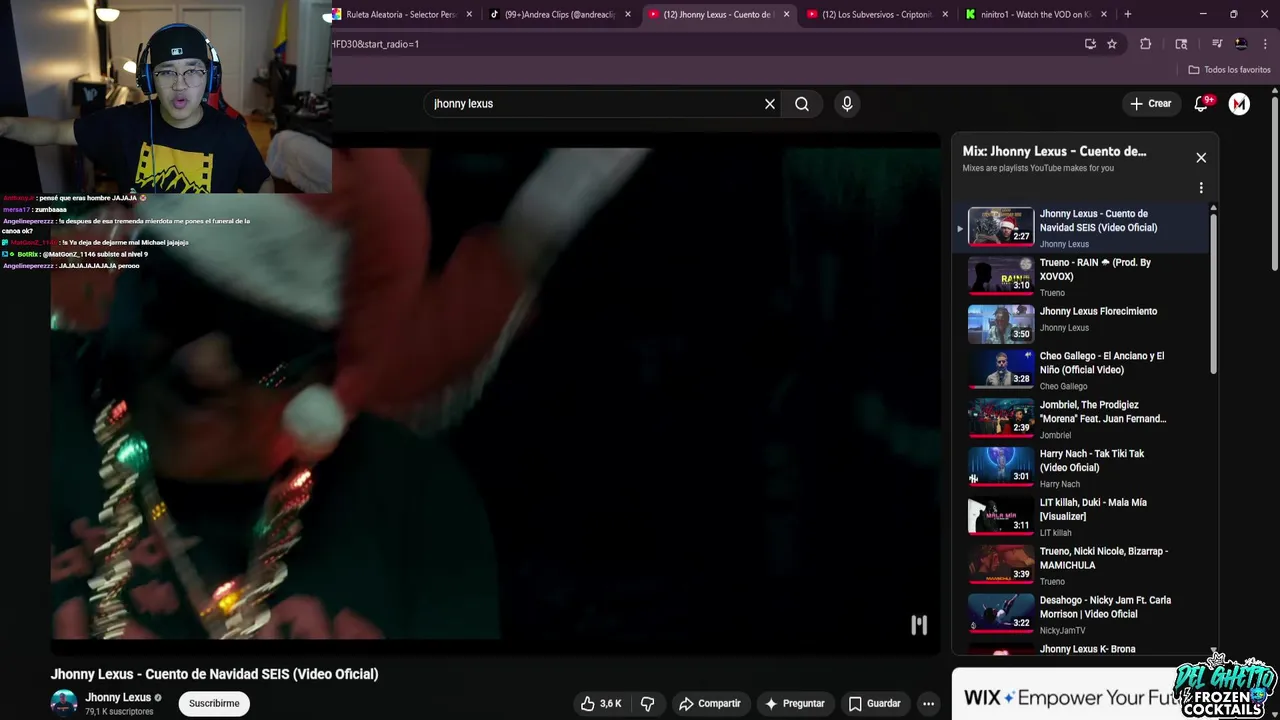Viewport: 1280px width, 720px height.
Task: Click the Preguntar button
Action: (794, 704)
